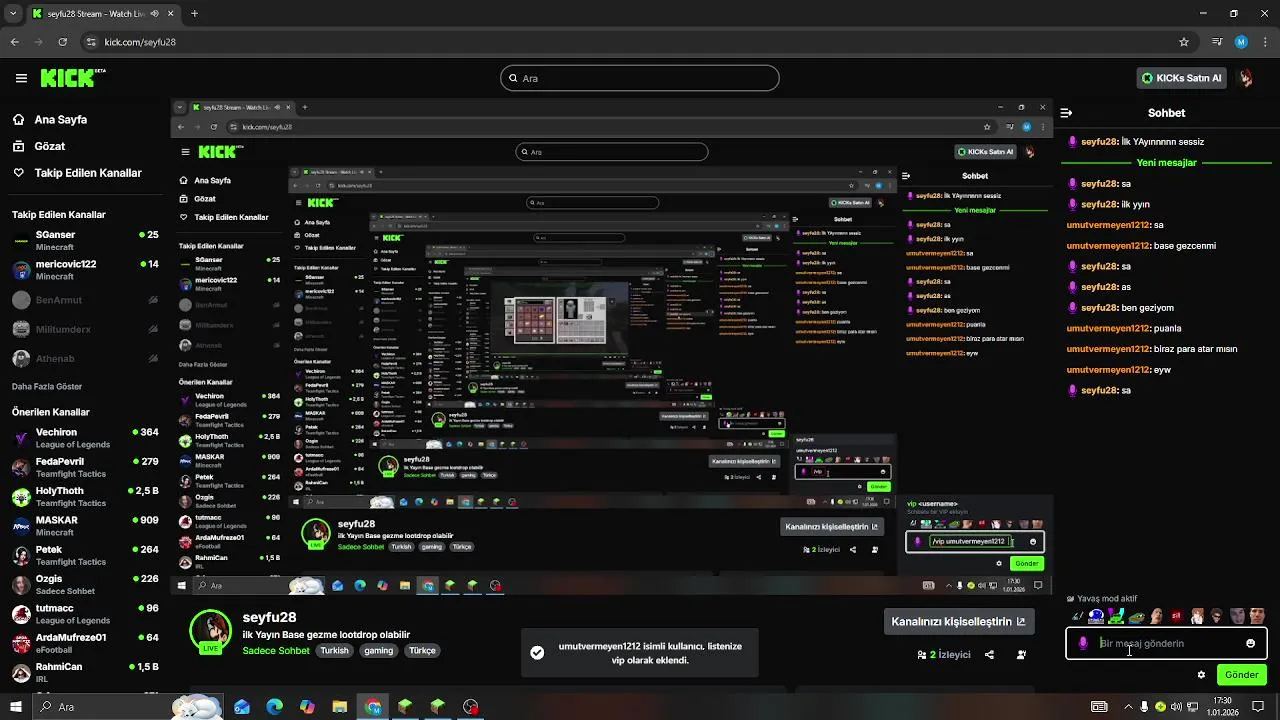Screen dimensions: 1280x720
Task: Open mericovic122 channel in followed list
Action: click(85, 270)
